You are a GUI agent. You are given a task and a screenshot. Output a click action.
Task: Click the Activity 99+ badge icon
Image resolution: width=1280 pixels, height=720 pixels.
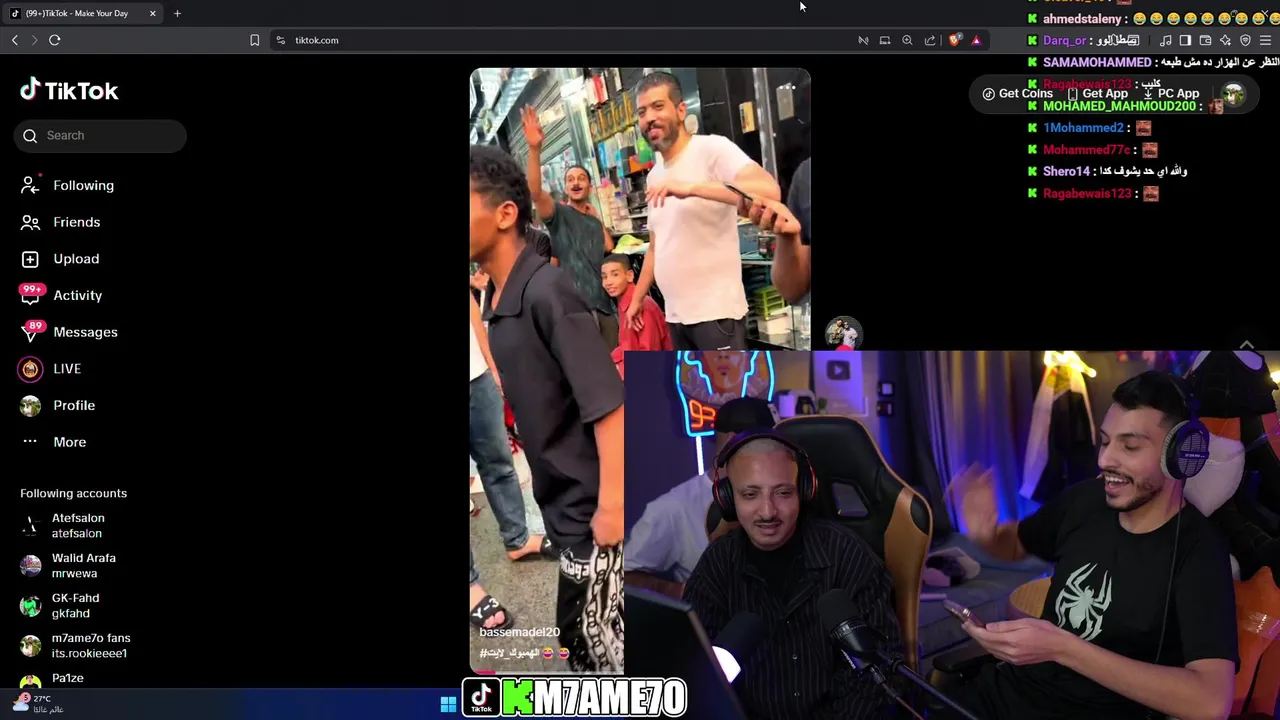[x=30, y=295]
